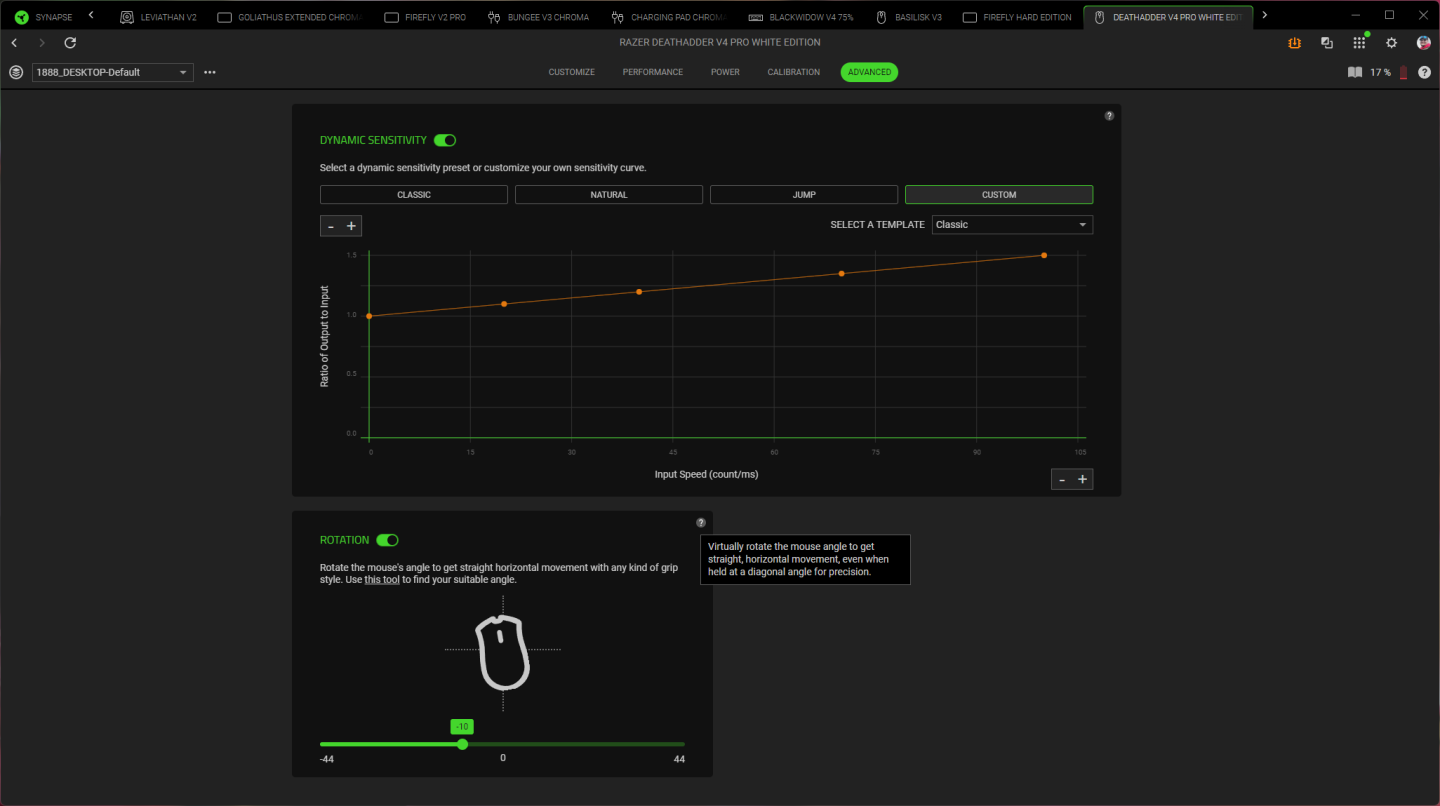The height and width of the screenshot is (806, 1440).
Task: Open the Basilisk V3 device tab
Action: 909,17
